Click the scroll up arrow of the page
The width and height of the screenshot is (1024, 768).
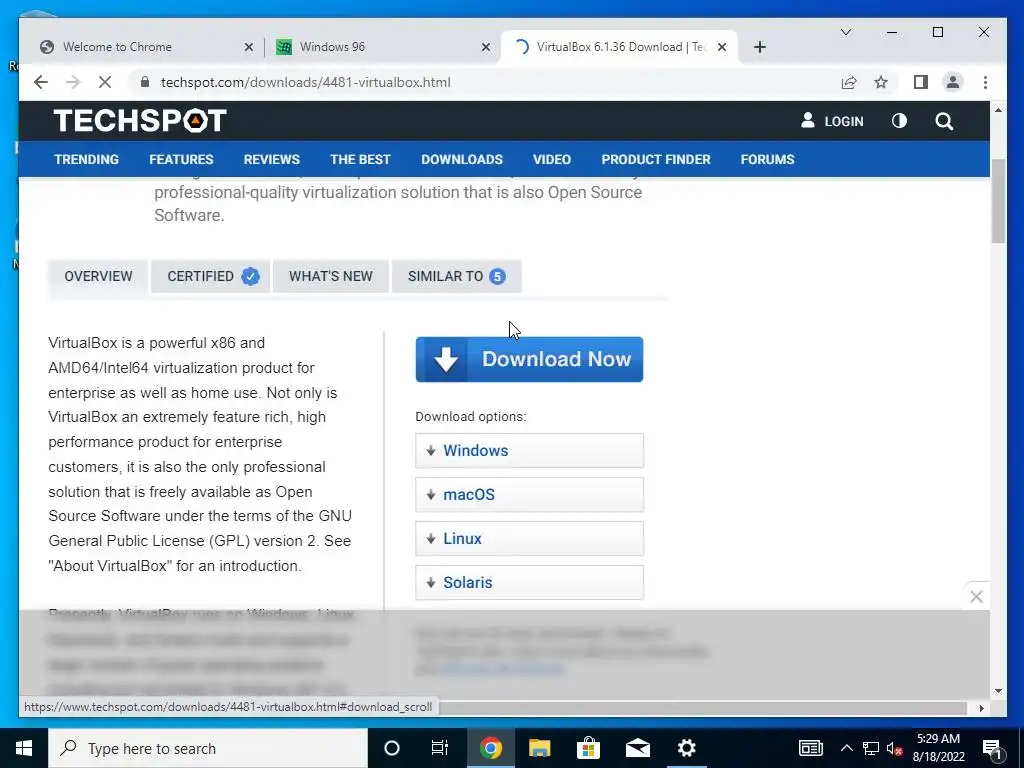coord(998,110)
